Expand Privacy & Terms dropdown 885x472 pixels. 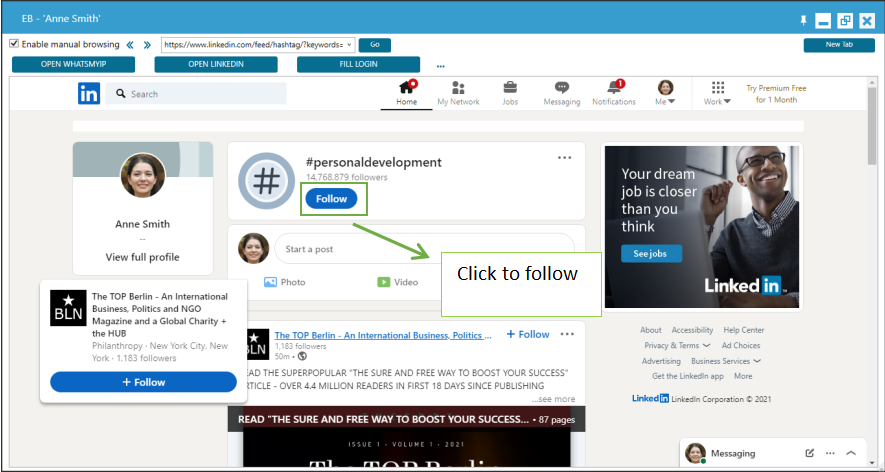(x=677, y=346)
